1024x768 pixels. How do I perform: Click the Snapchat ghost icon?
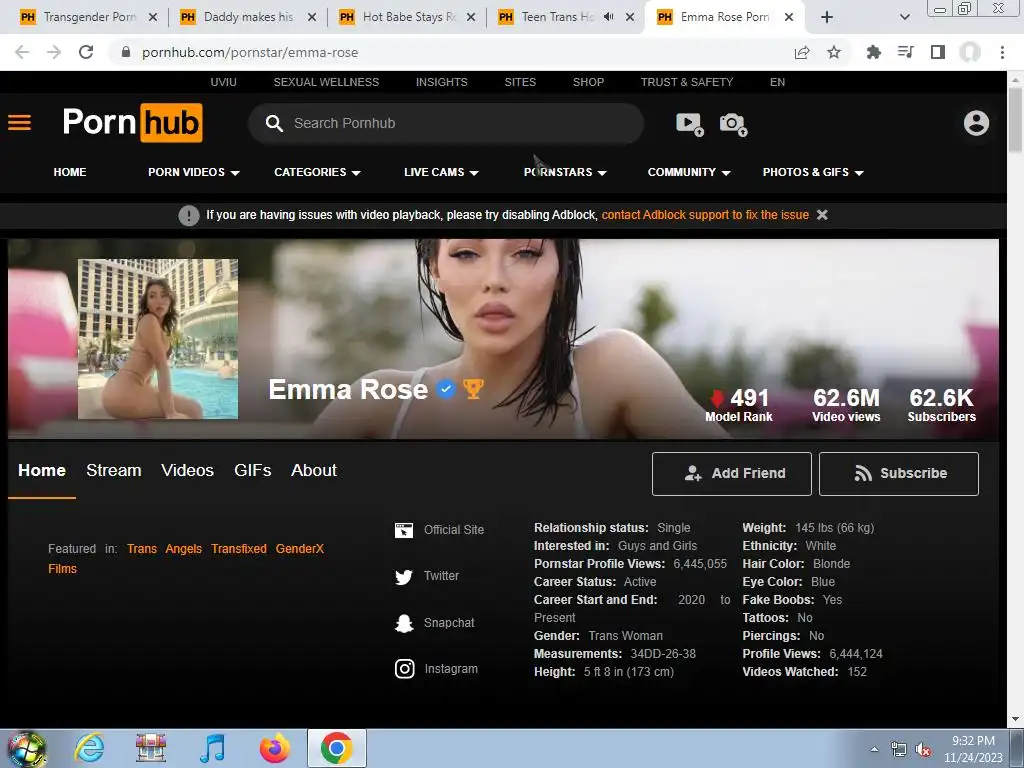pyautogui.click(x=404, y=623)
